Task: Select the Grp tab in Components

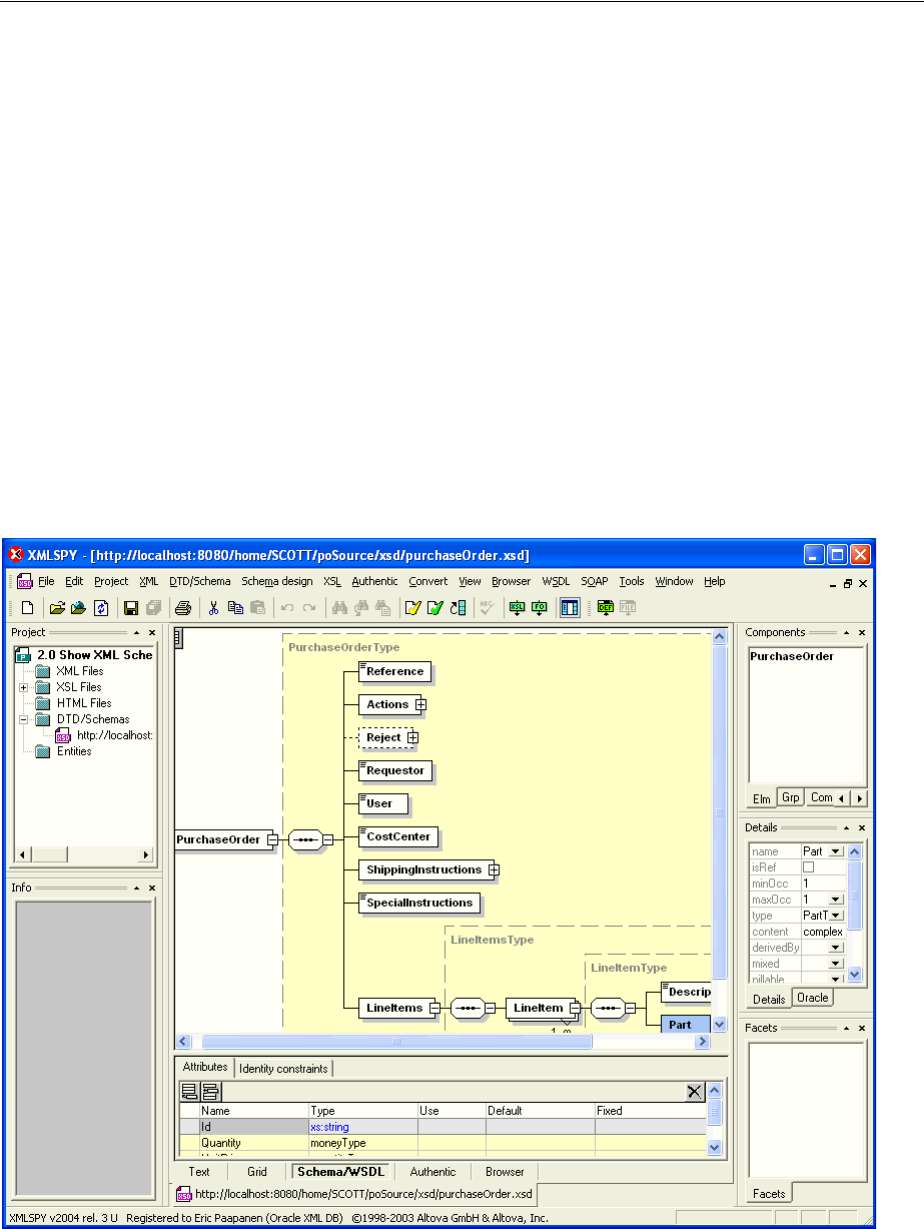Action: click(x=791, y=797)
